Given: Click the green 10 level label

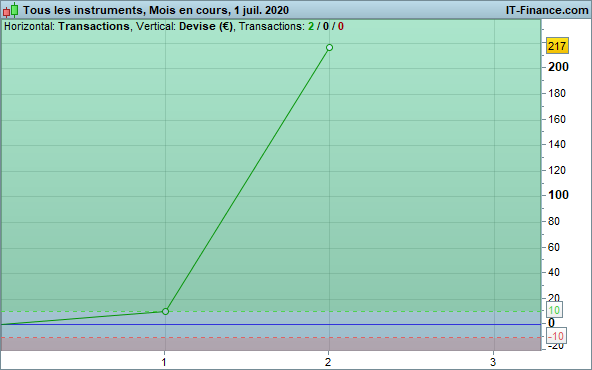Looking at the screenshot, I should (554, 310).
